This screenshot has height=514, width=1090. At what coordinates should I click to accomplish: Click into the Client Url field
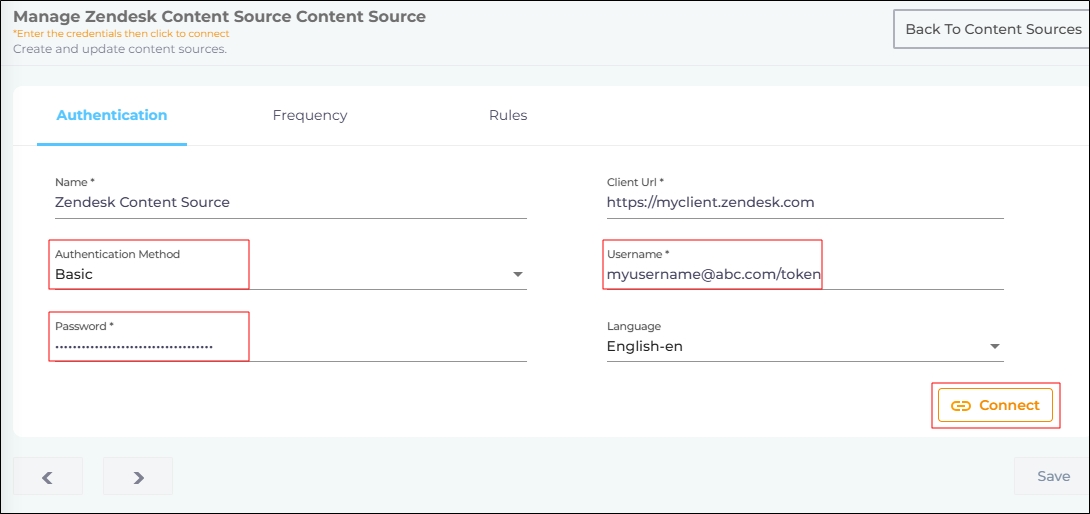click(x=804, y=202)
